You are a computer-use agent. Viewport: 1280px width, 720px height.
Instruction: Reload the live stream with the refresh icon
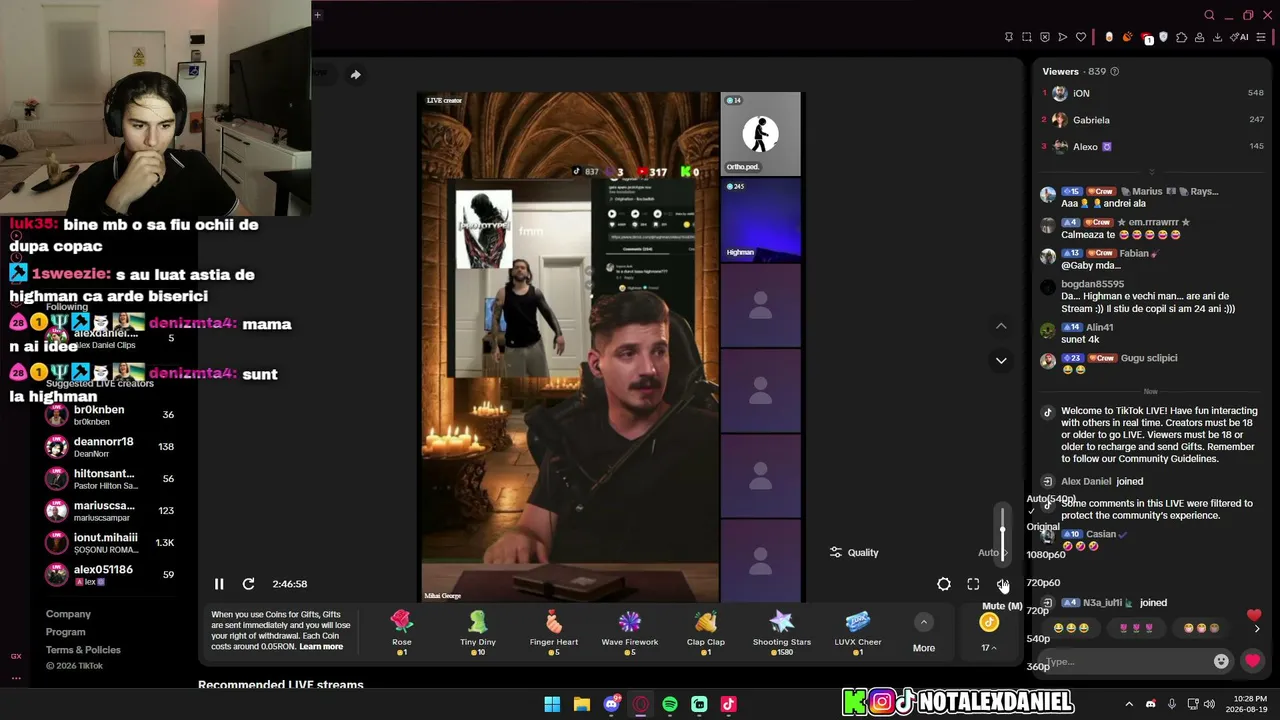click(x=248, y=584)
